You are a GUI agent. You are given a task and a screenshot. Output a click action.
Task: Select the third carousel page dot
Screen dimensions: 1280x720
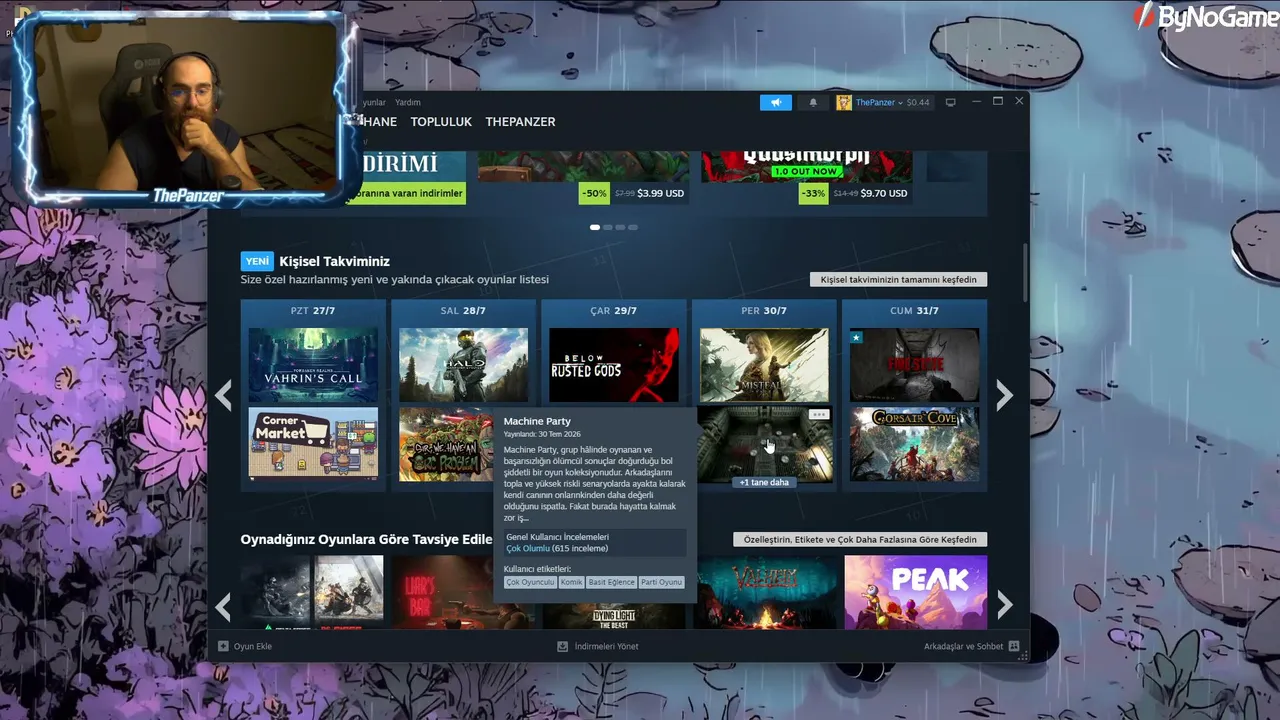pyautogui.click(x=620, y=227)
